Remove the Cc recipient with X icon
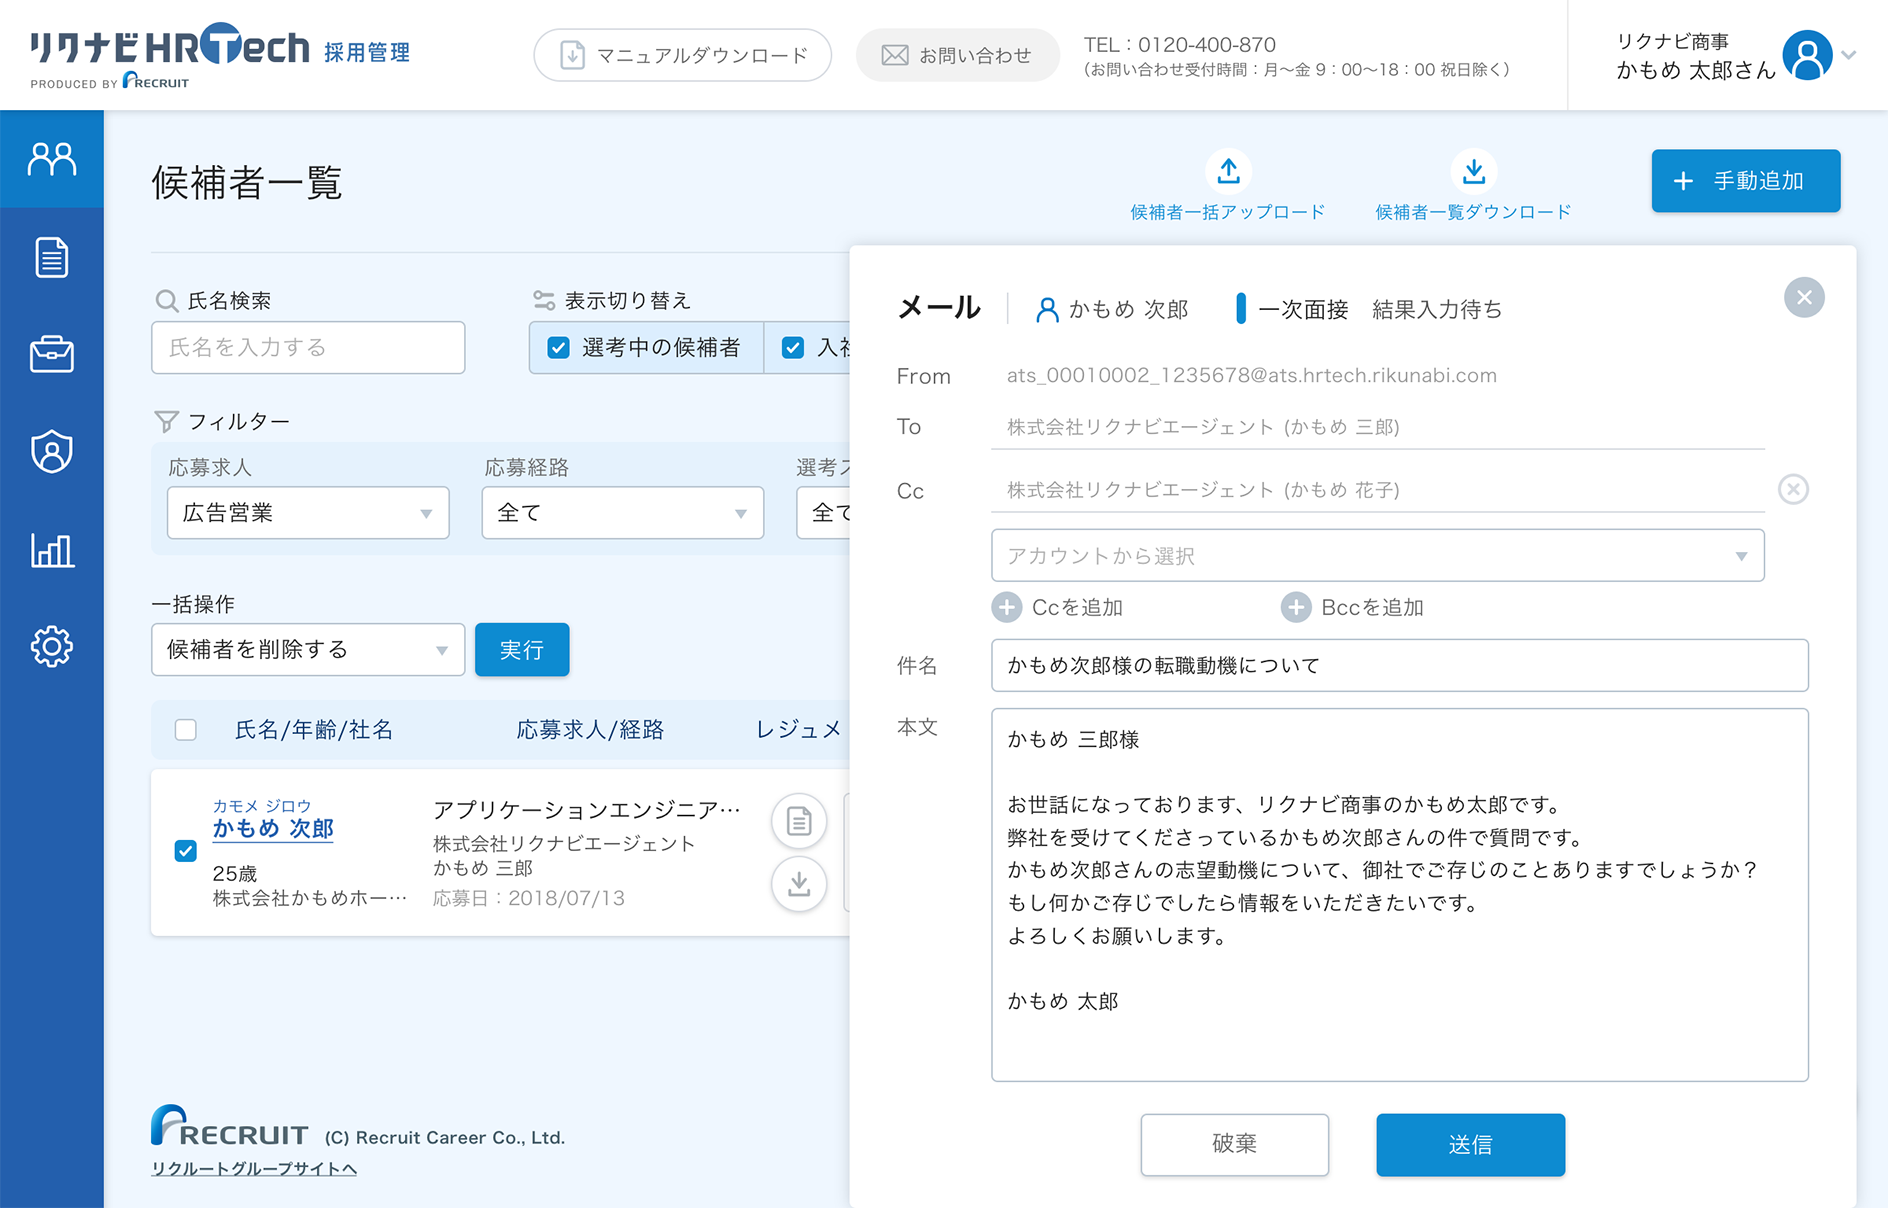 click(x=1793, y=489)
